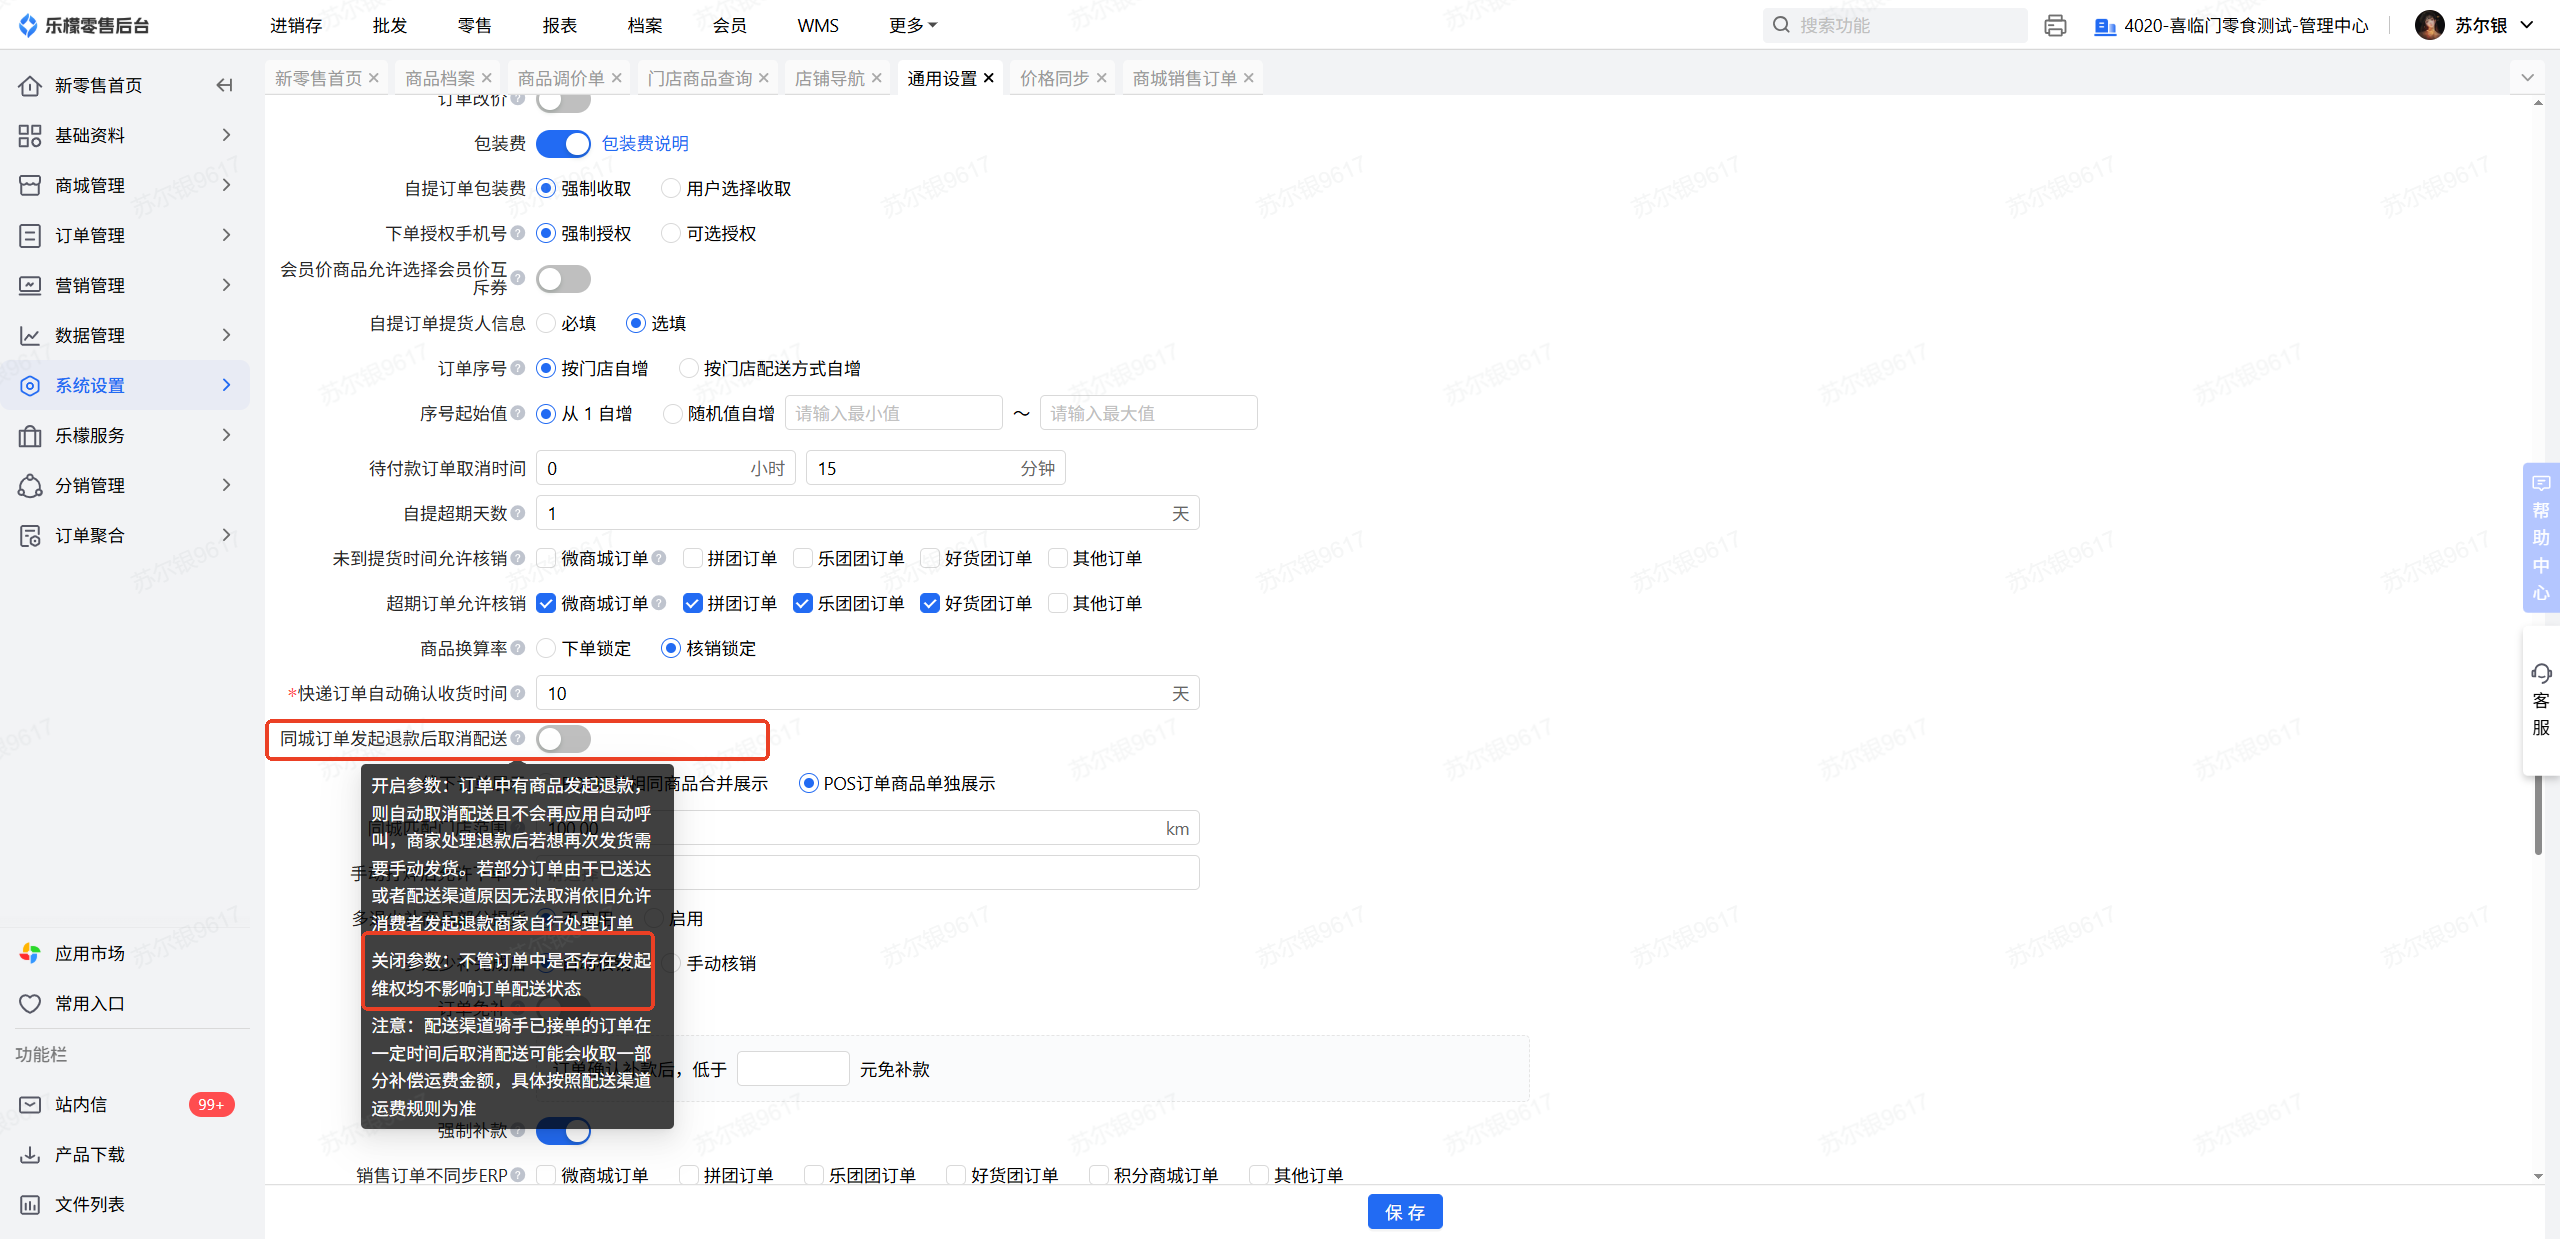Click the 产品下载 download icon

30,1154
